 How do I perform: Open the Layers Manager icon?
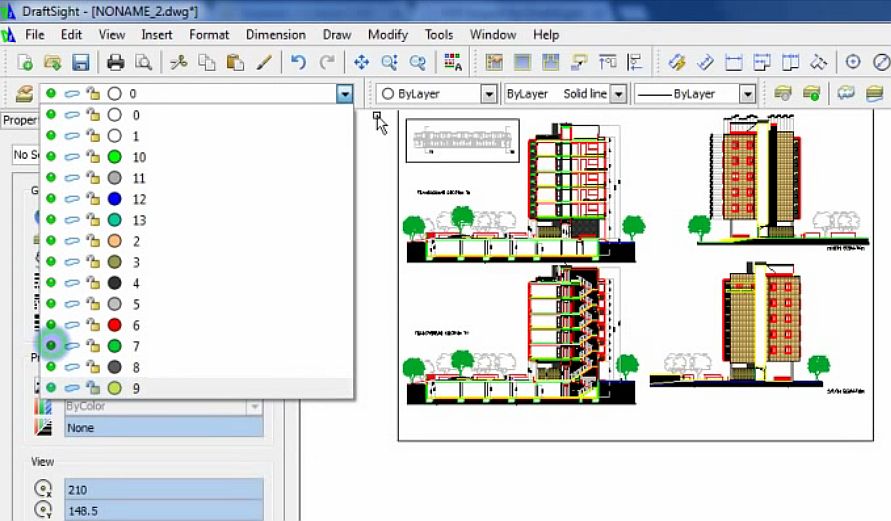point(24,94)
